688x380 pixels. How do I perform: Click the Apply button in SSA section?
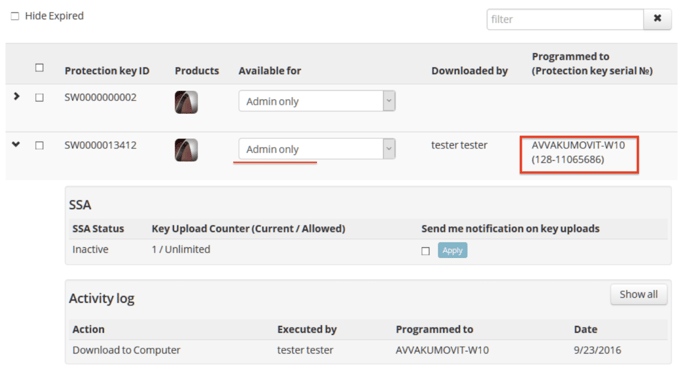[452, 250]
